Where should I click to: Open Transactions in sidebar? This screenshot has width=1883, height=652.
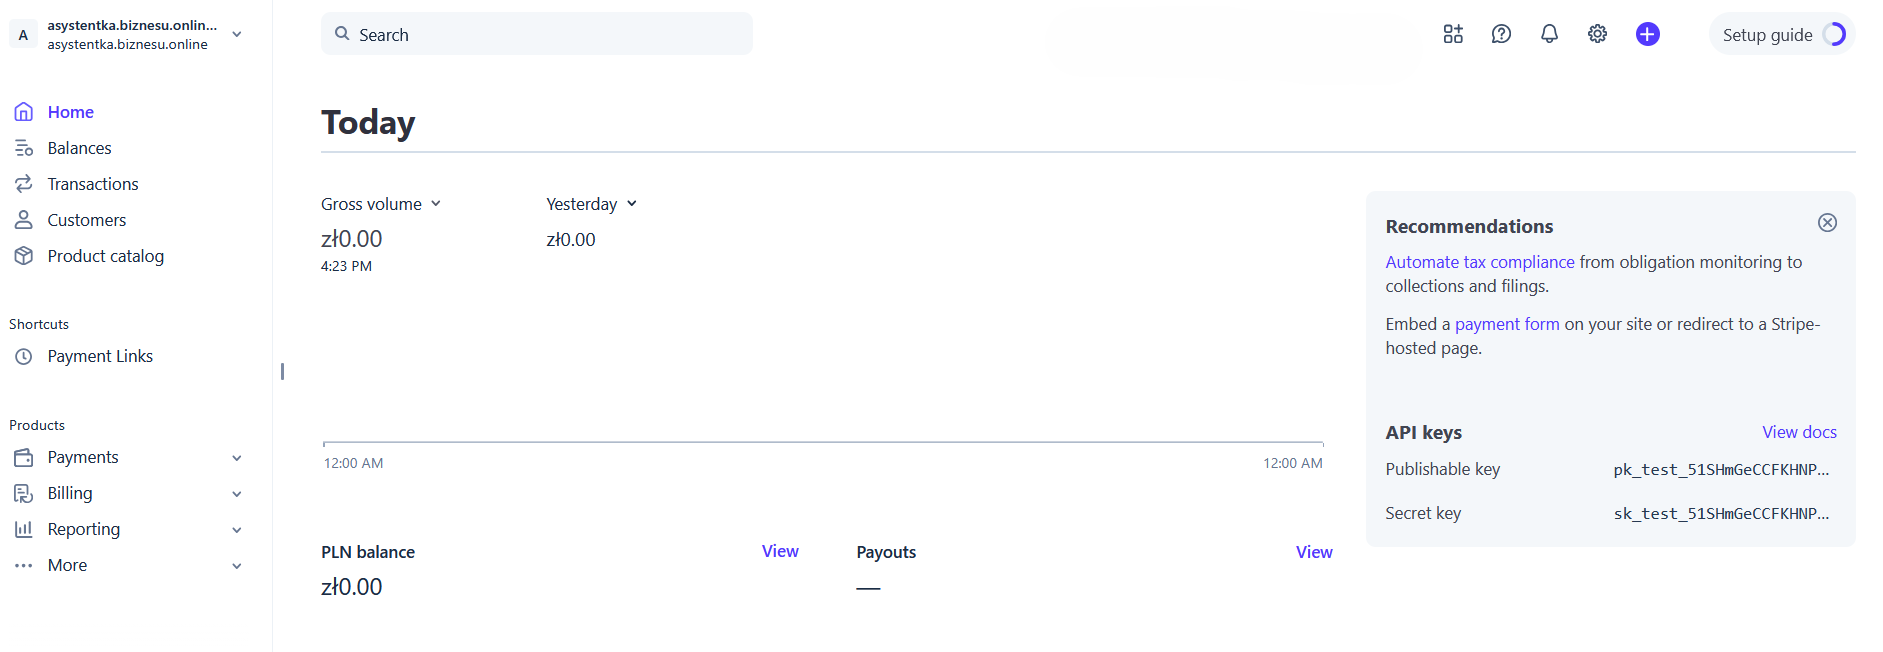click(93, 184)
